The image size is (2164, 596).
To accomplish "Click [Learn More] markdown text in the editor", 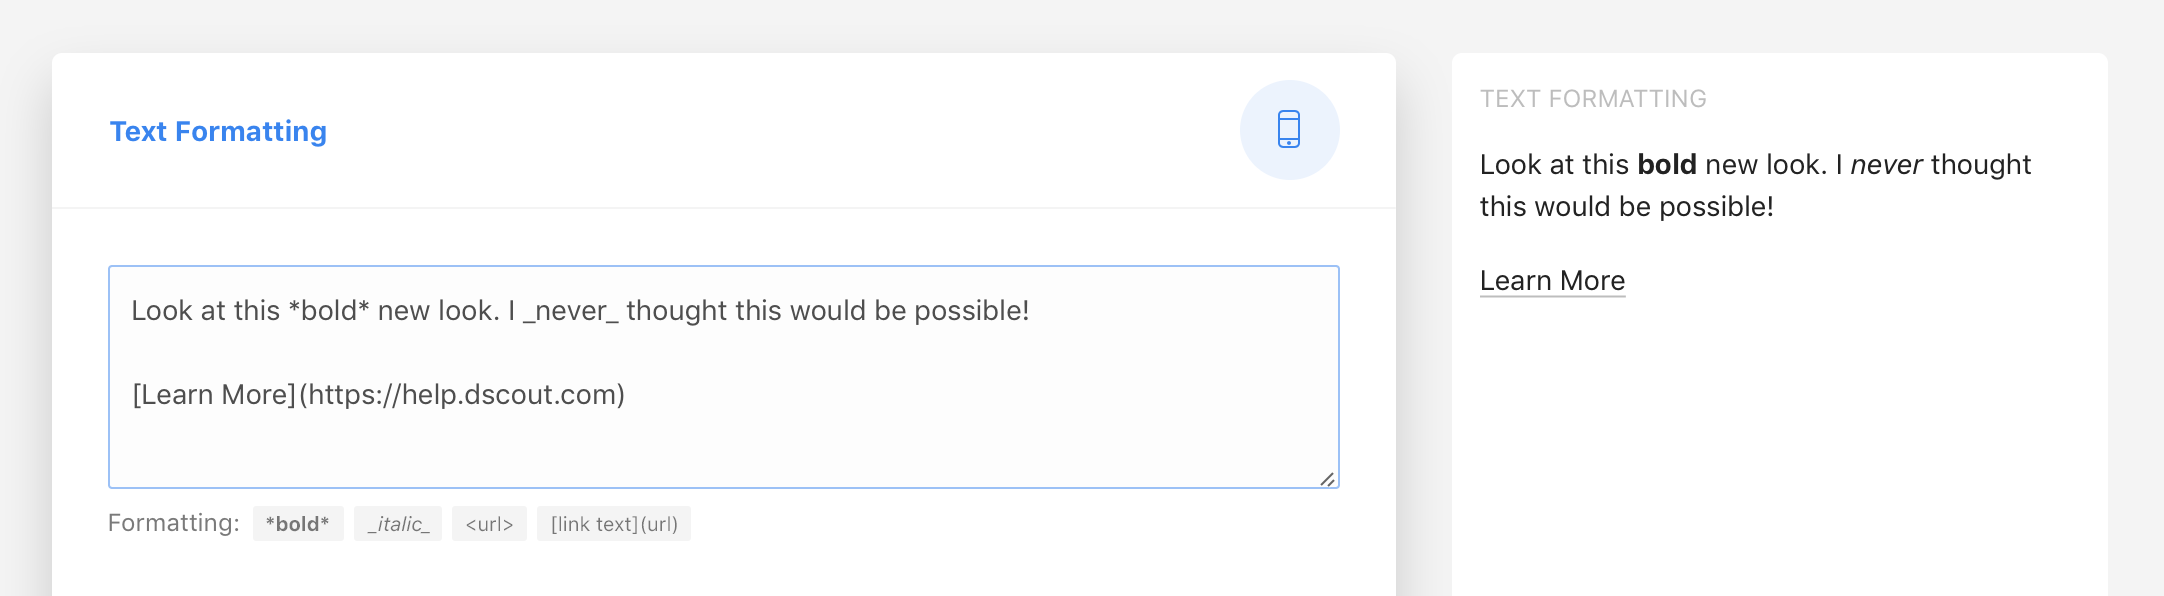I will (214, 395).
